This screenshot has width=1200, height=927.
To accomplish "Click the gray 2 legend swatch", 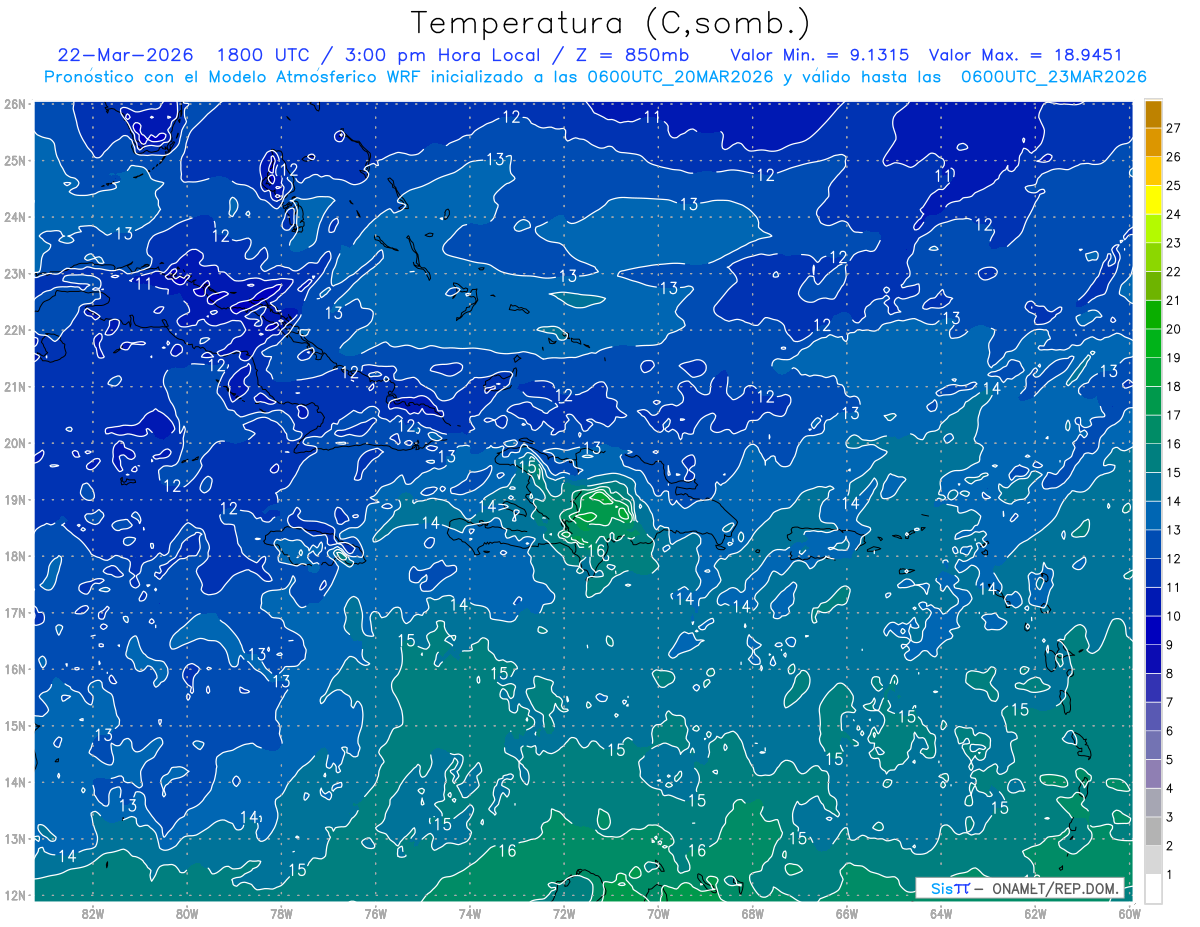I will click(1153, 832).
